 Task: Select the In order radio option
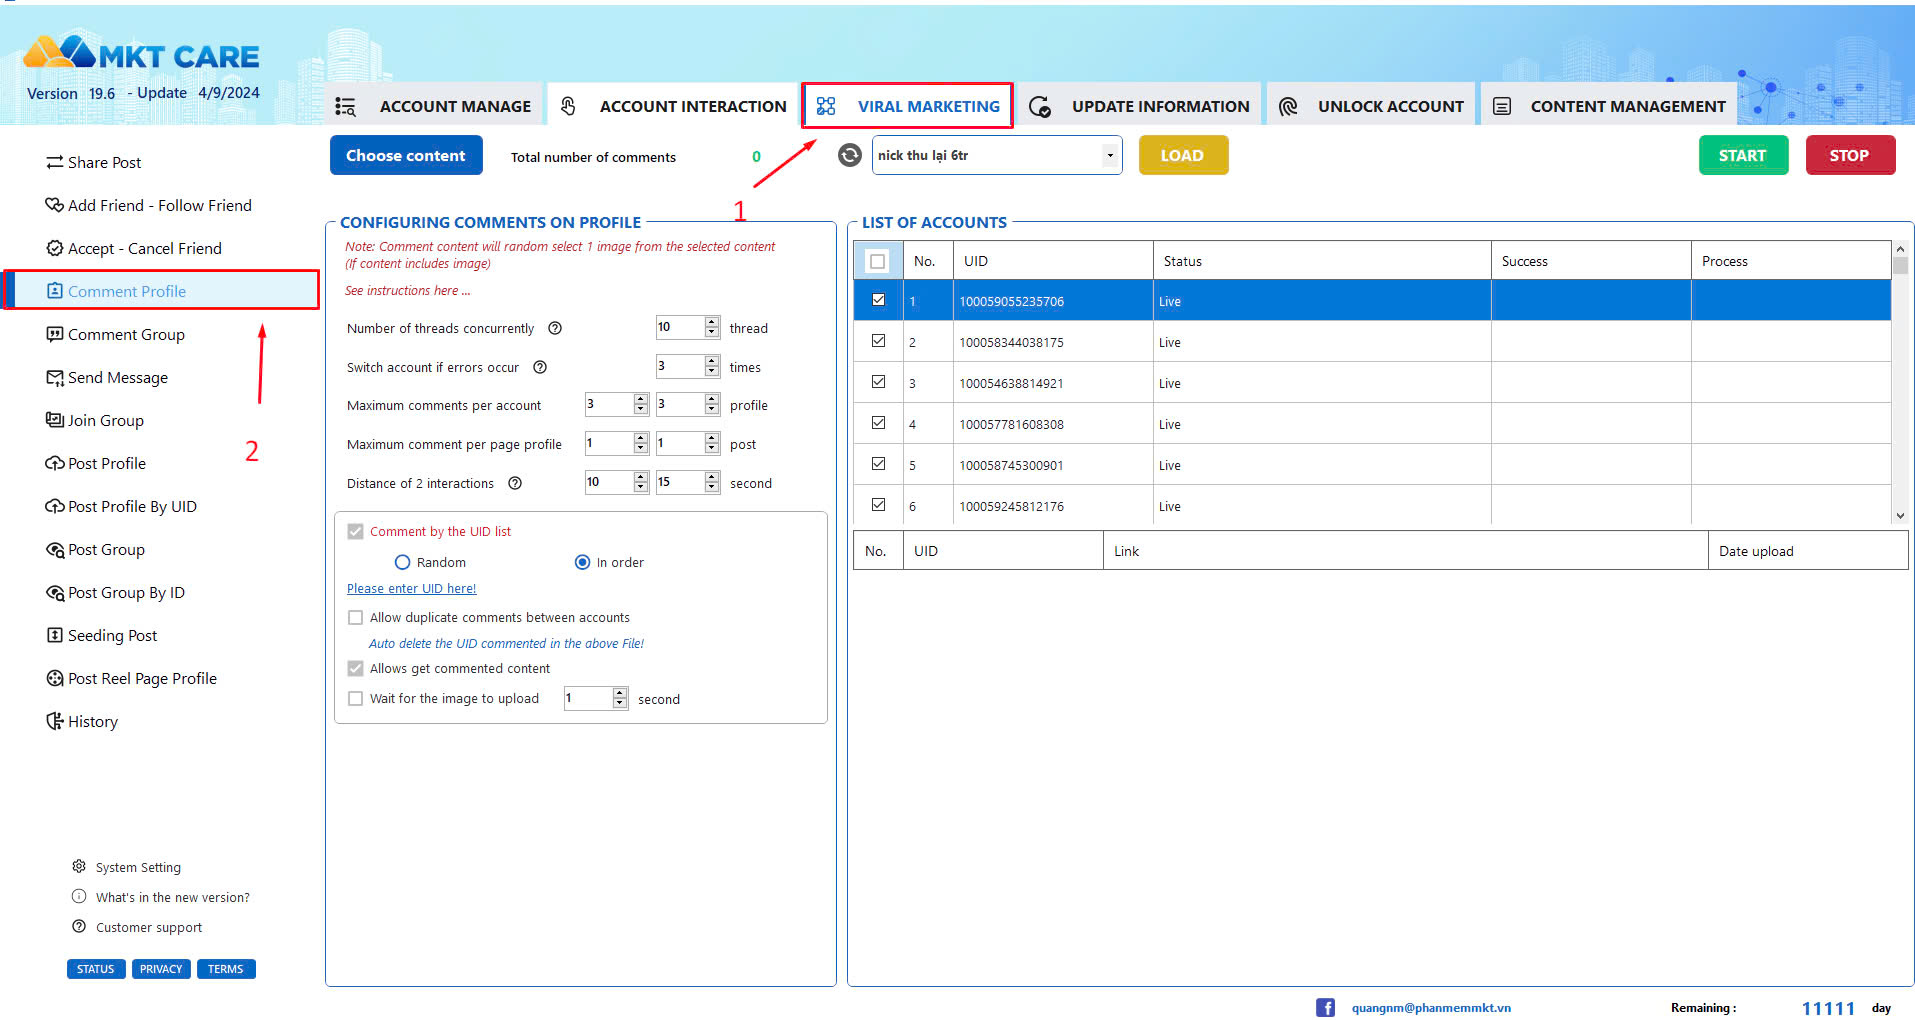(582, 562)
